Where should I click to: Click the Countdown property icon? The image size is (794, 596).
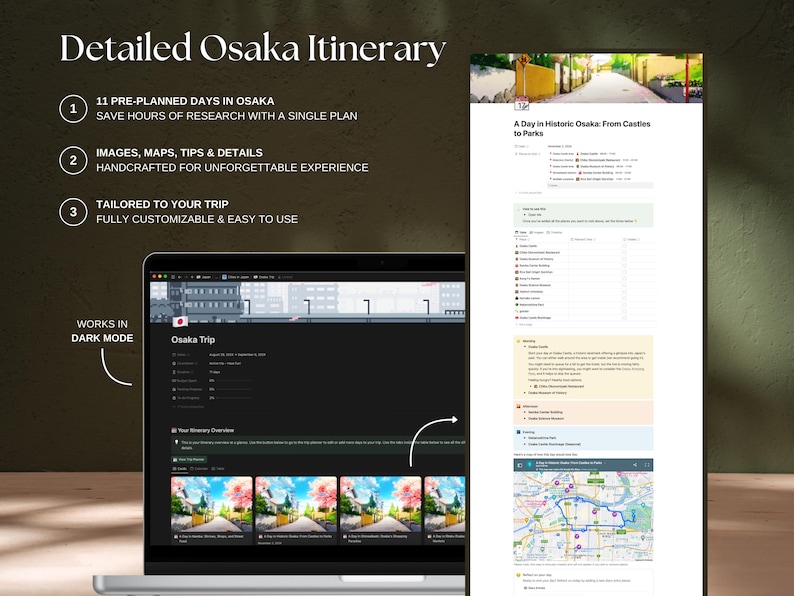(x=174, y=363)
